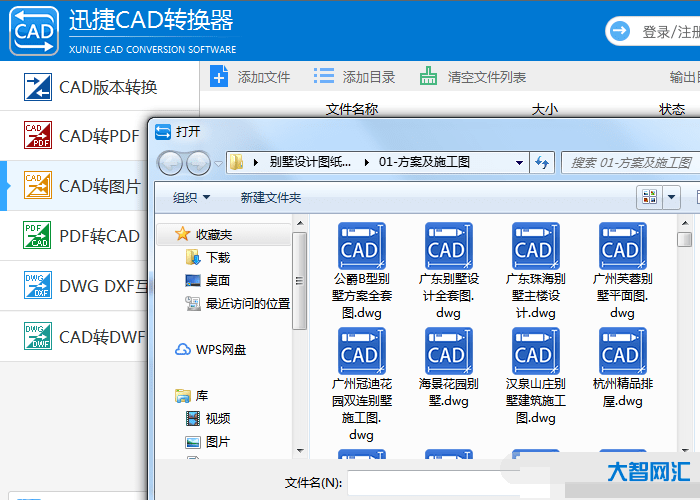The width and height of the screenshot is (700, 500).
Task: Click the refresh button beside address bar
Action: 543,162
